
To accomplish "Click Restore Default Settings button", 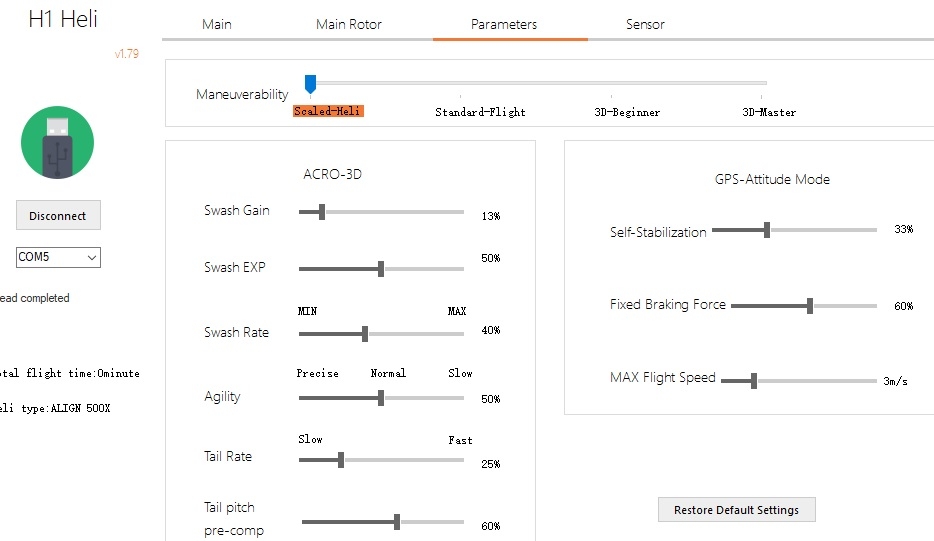I will (x=736, y=510).
